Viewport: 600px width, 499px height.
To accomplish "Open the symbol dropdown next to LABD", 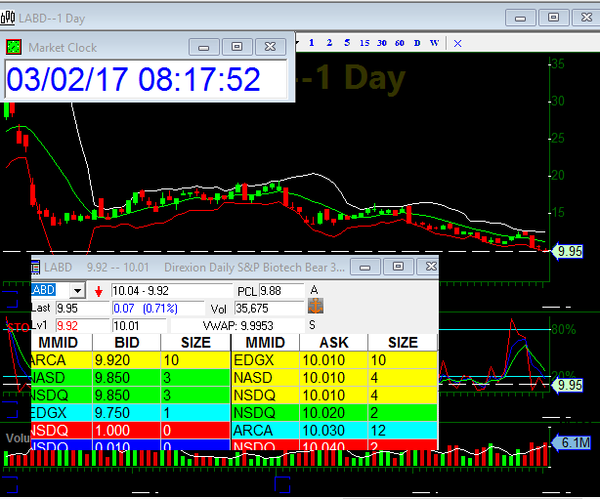I will (79, 291).
